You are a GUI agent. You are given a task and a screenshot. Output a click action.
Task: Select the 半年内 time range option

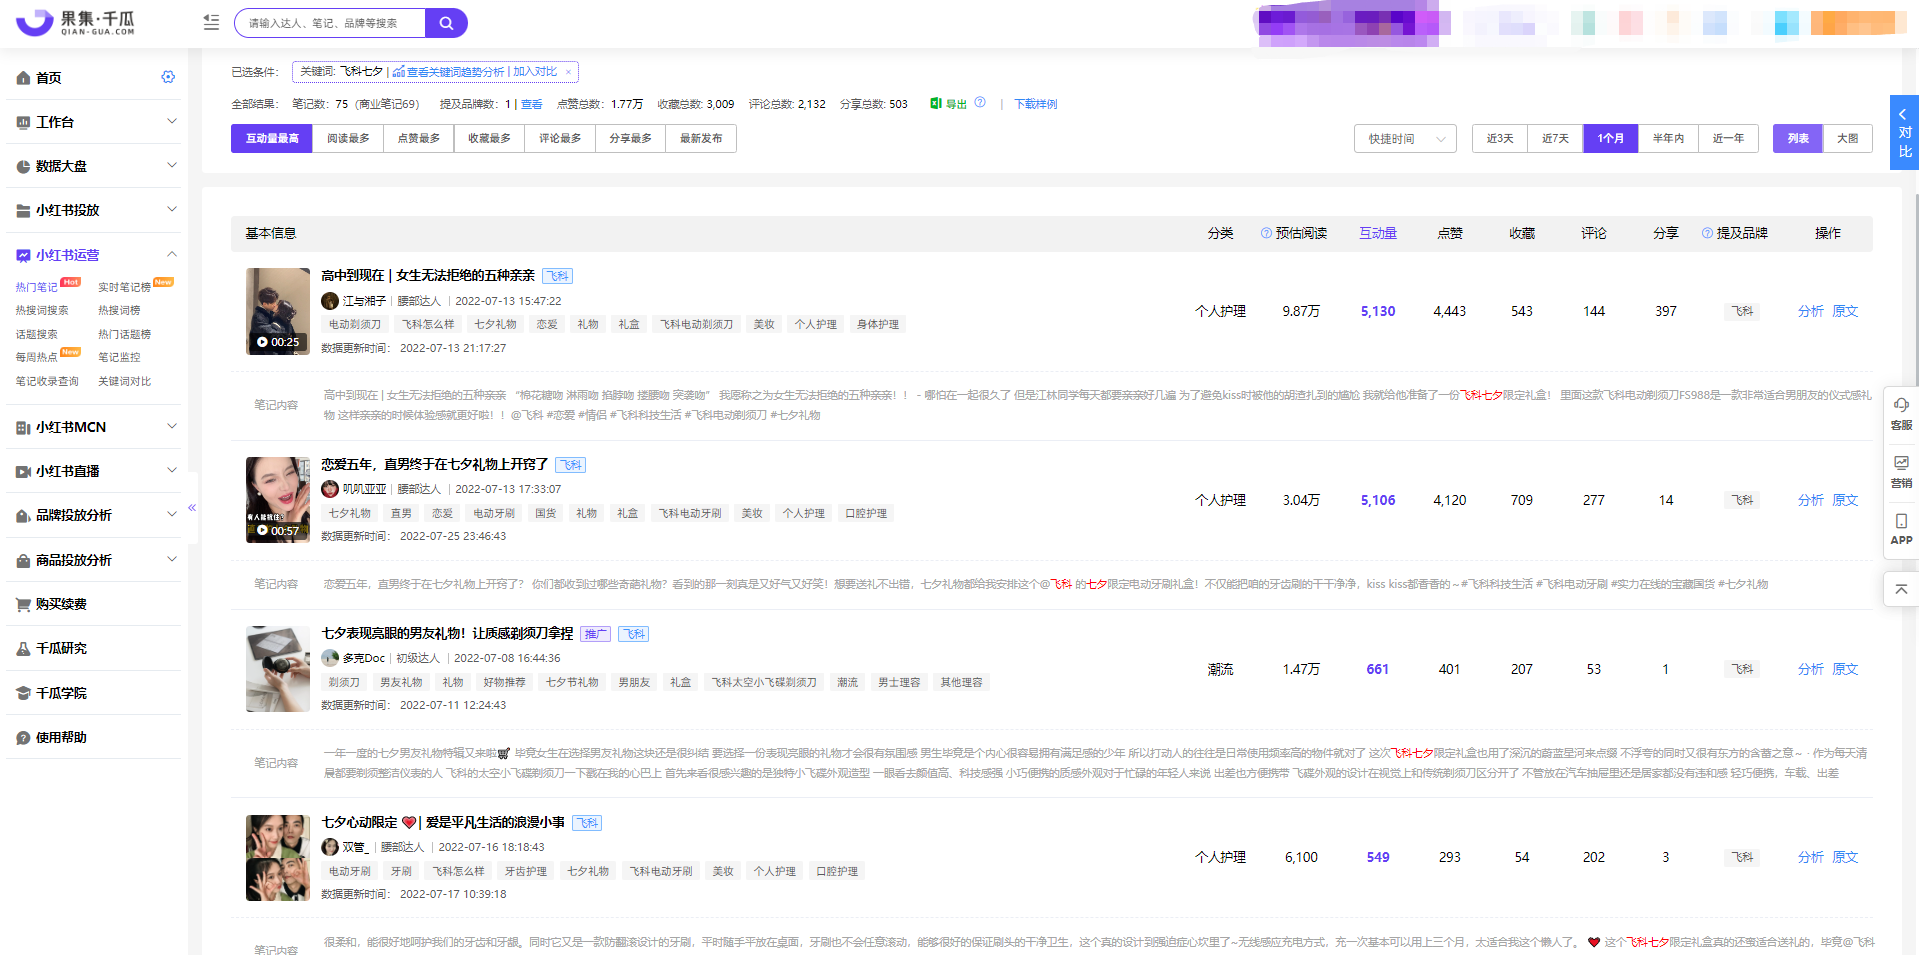click(x=1667, y=139)
